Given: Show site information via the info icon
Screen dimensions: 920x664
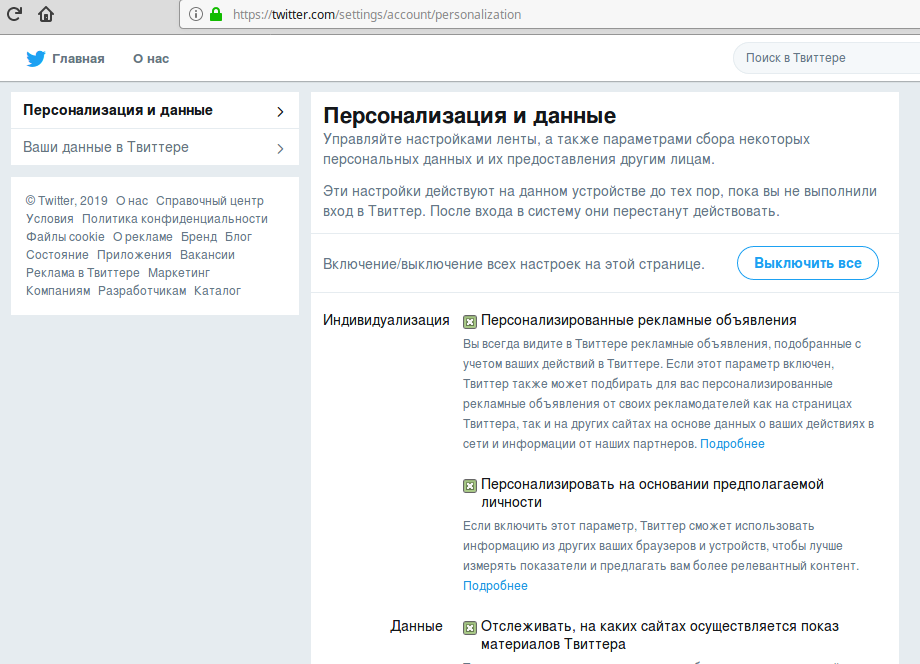Looking at the screenshot, I should 196,14.
